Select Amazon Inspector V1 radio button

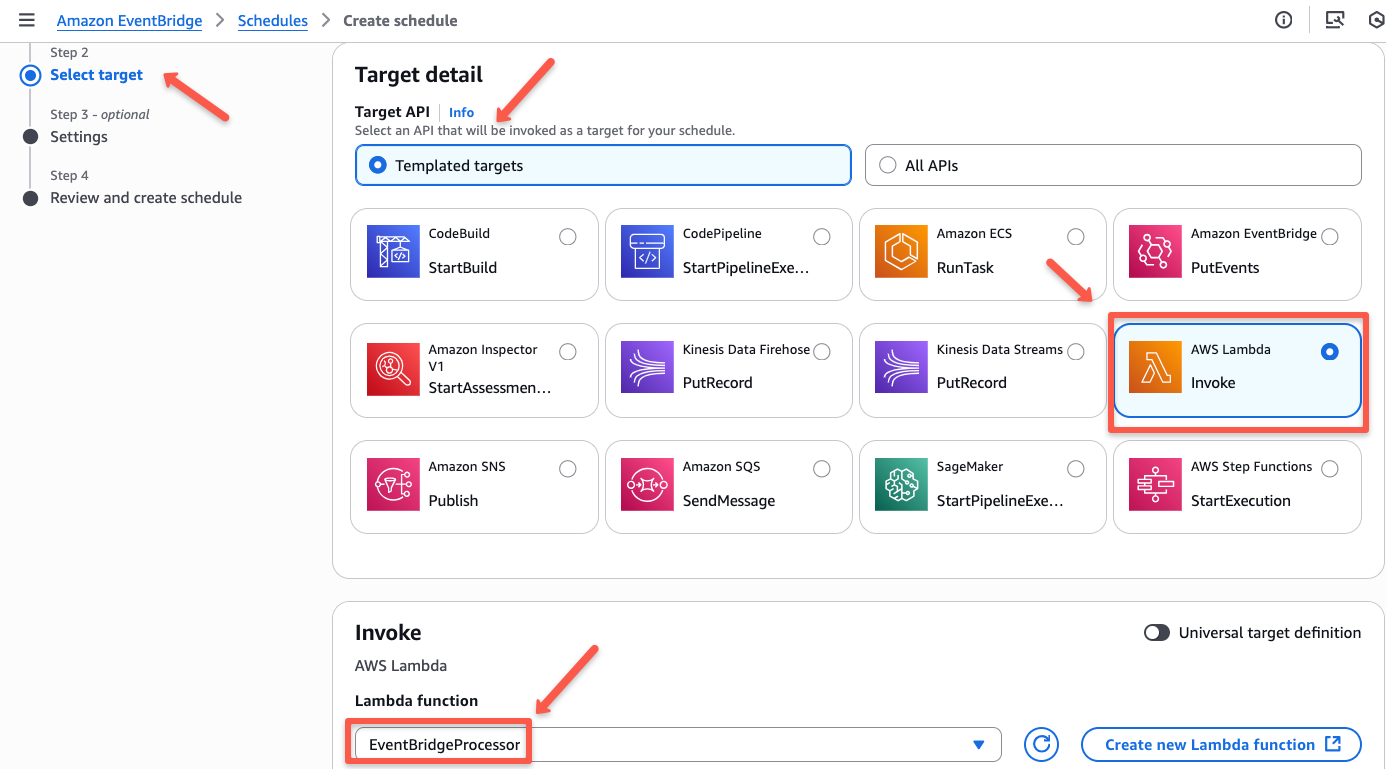[x=568, y=352]
